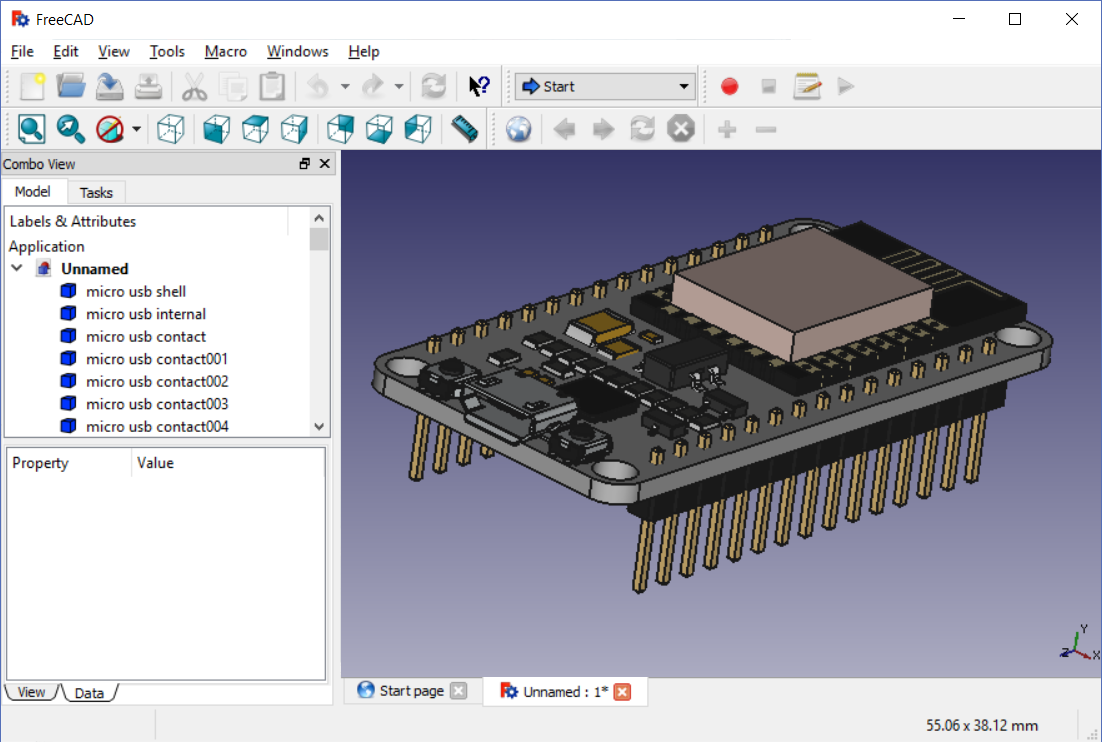Collapse the Unnamed document tree node
Image resolution: width=1102 pixels, height=742 pixels.
pos(17,268)
